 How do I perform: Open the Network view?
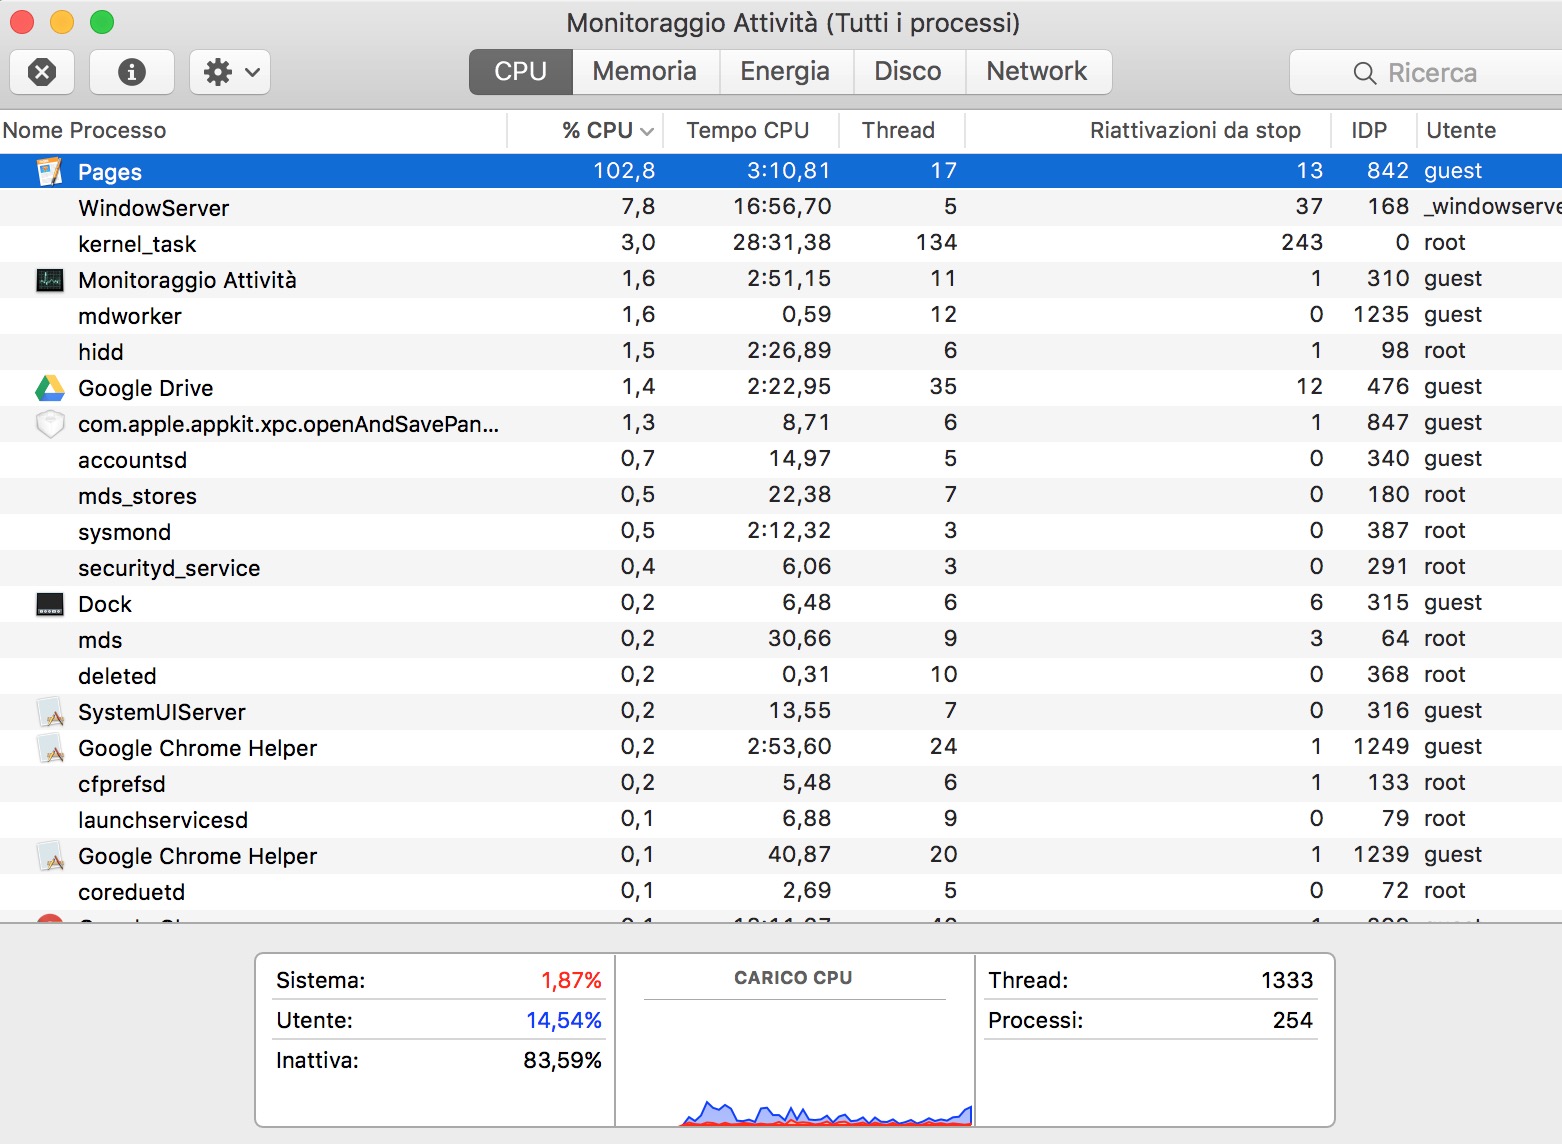coord(1036,71)
